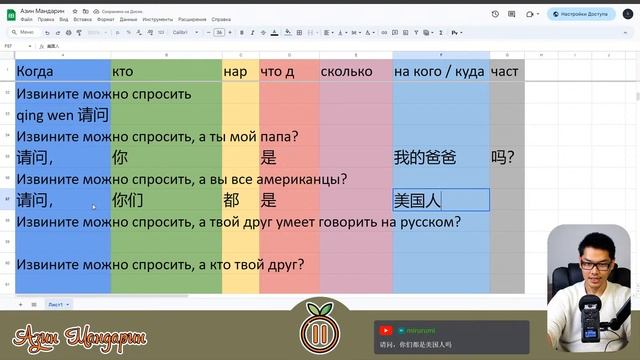
Task: Format selected cell as percent
Action: coord(128,33)
